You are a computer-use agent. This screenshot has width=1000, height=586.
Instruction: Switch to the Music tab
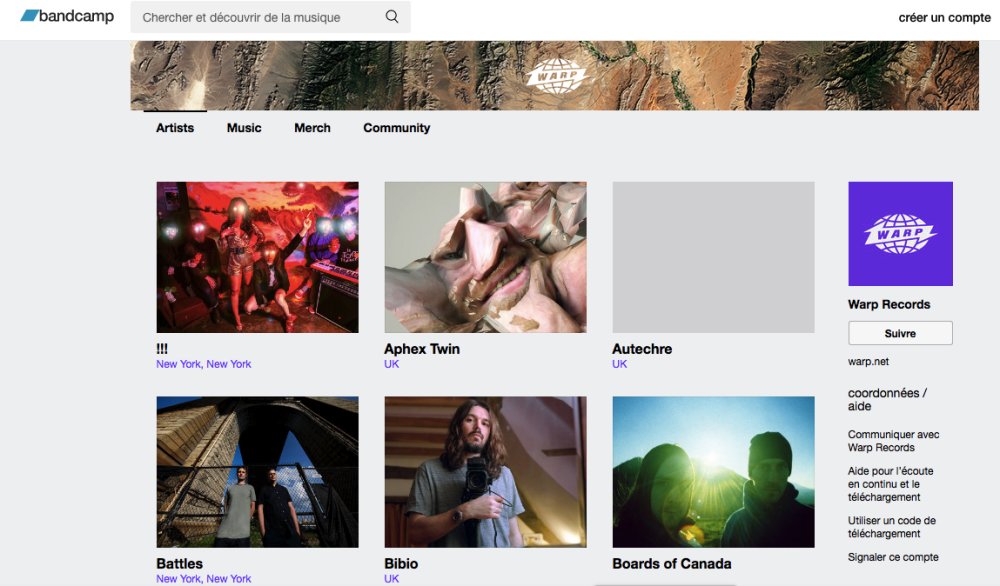click(244, 128)
